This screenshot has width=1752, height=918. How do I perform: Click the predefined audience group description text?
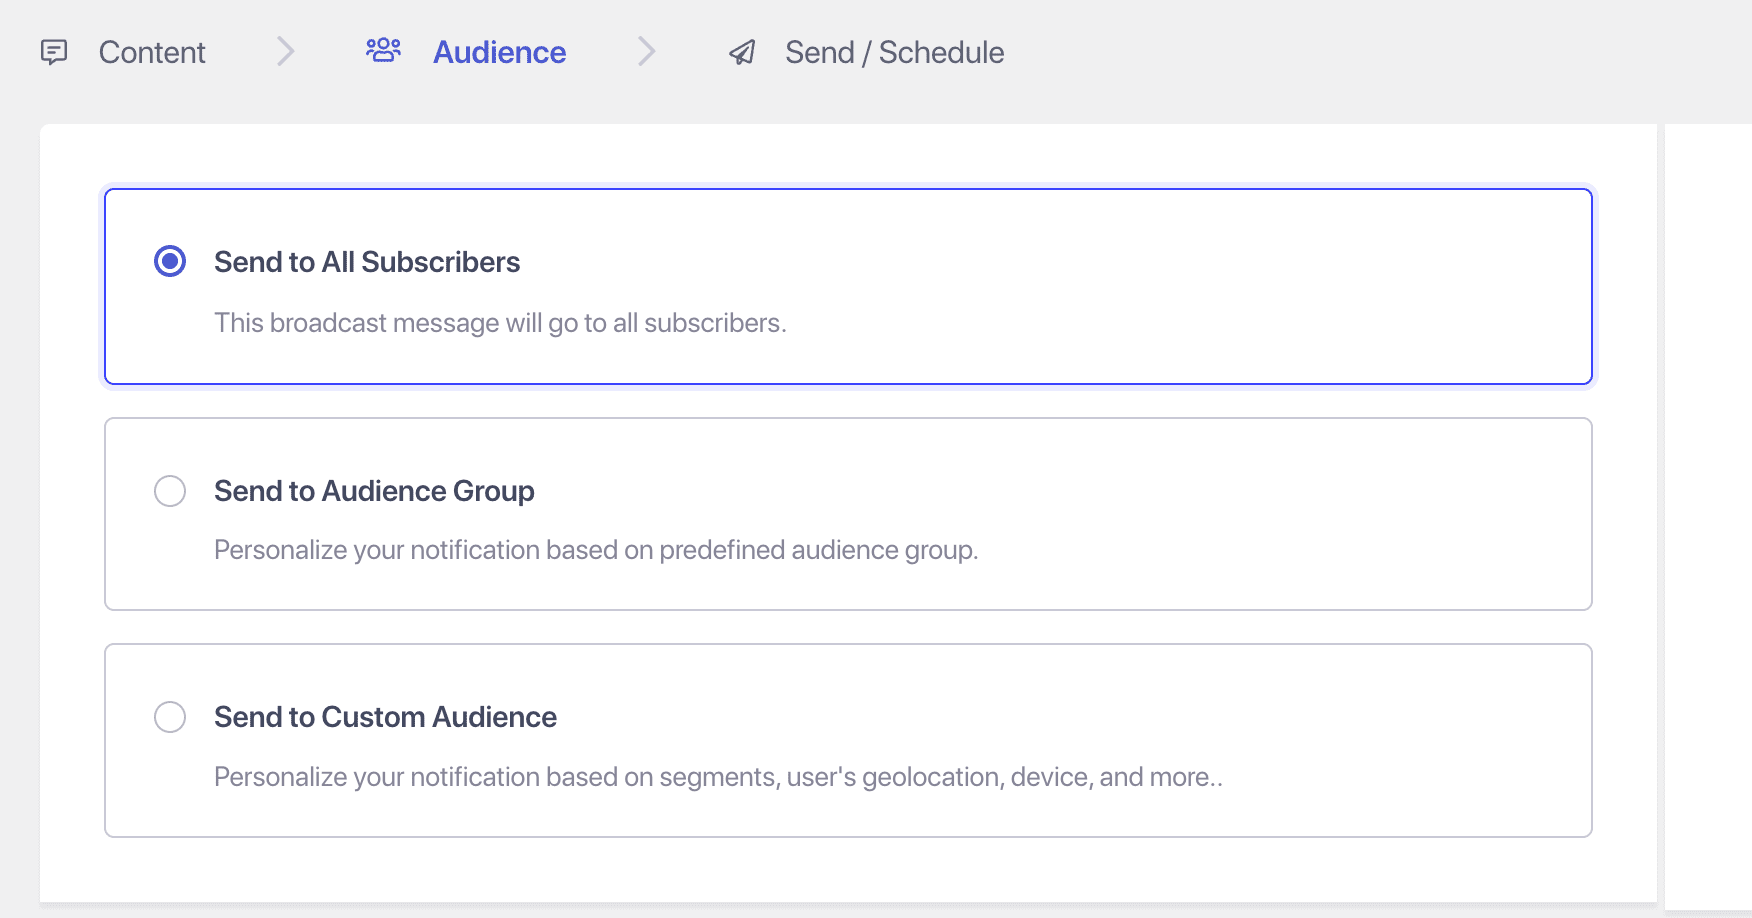pyautogui.click(x=596, y=550)
